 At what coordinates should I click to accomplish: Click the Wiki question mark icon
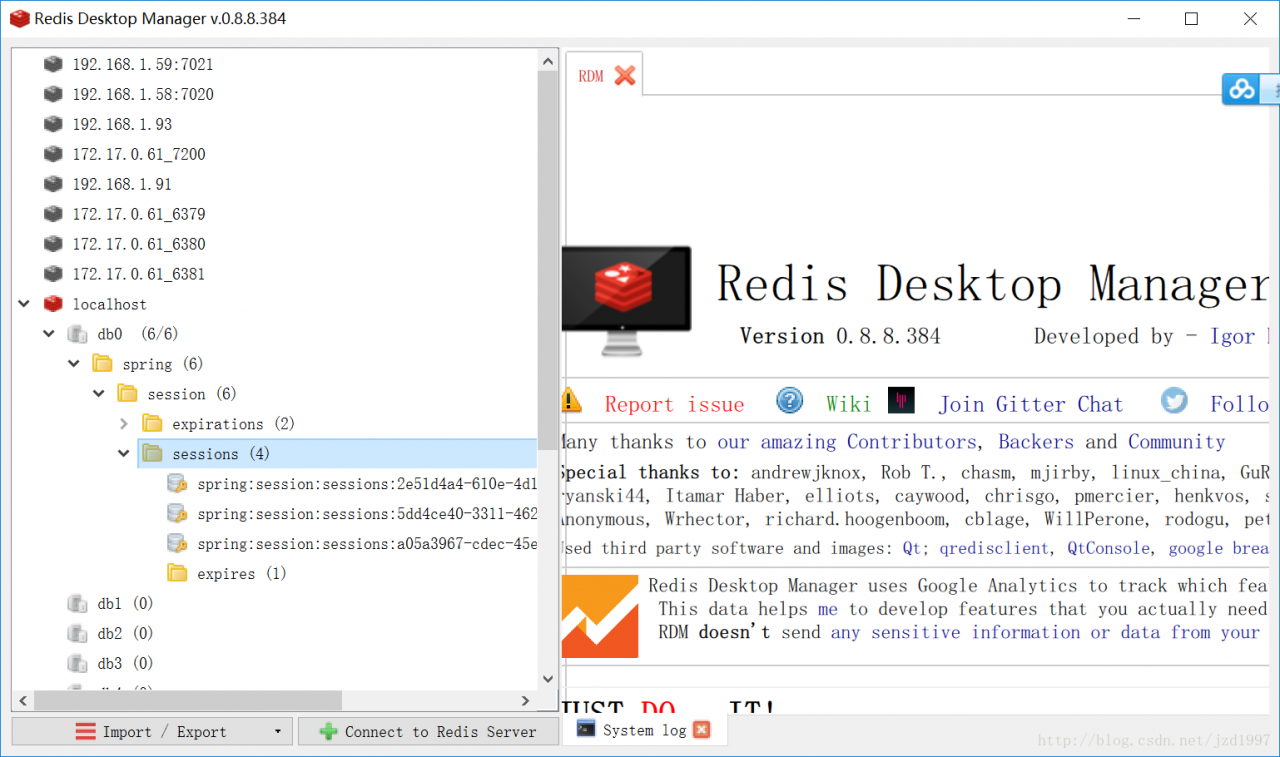790,401
